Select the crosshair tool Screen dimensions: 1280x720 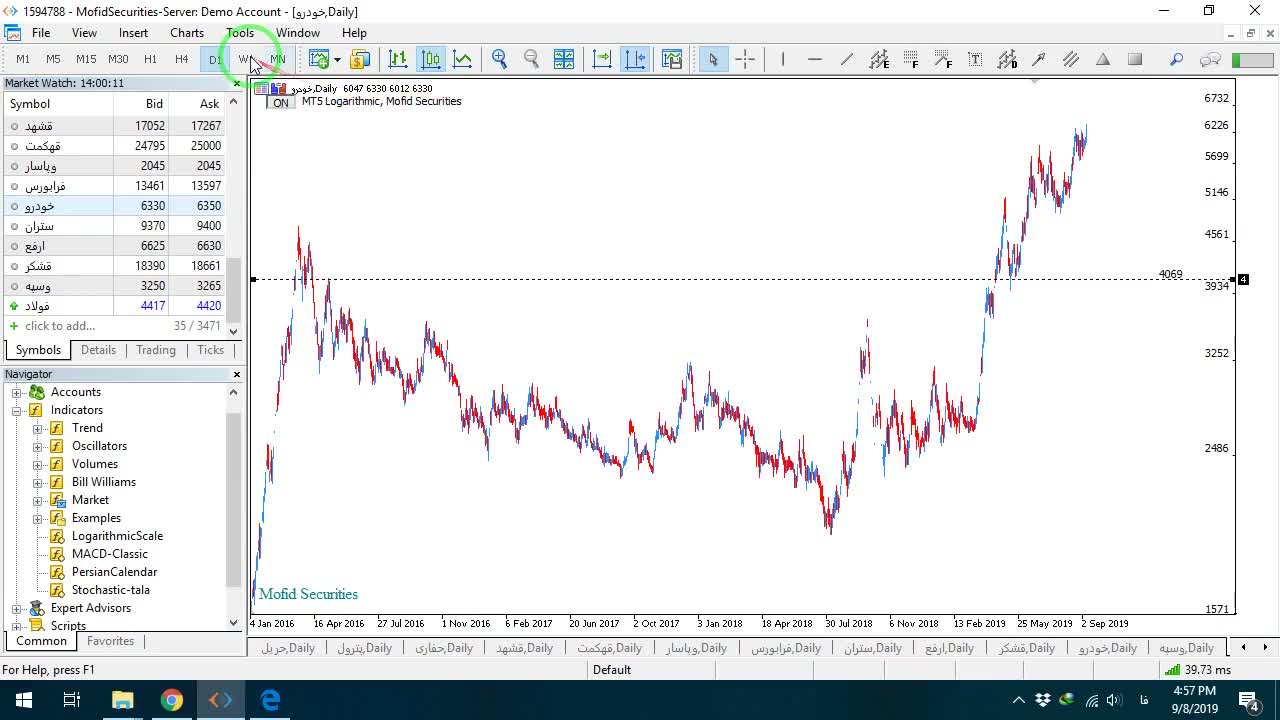click(745, 59)
